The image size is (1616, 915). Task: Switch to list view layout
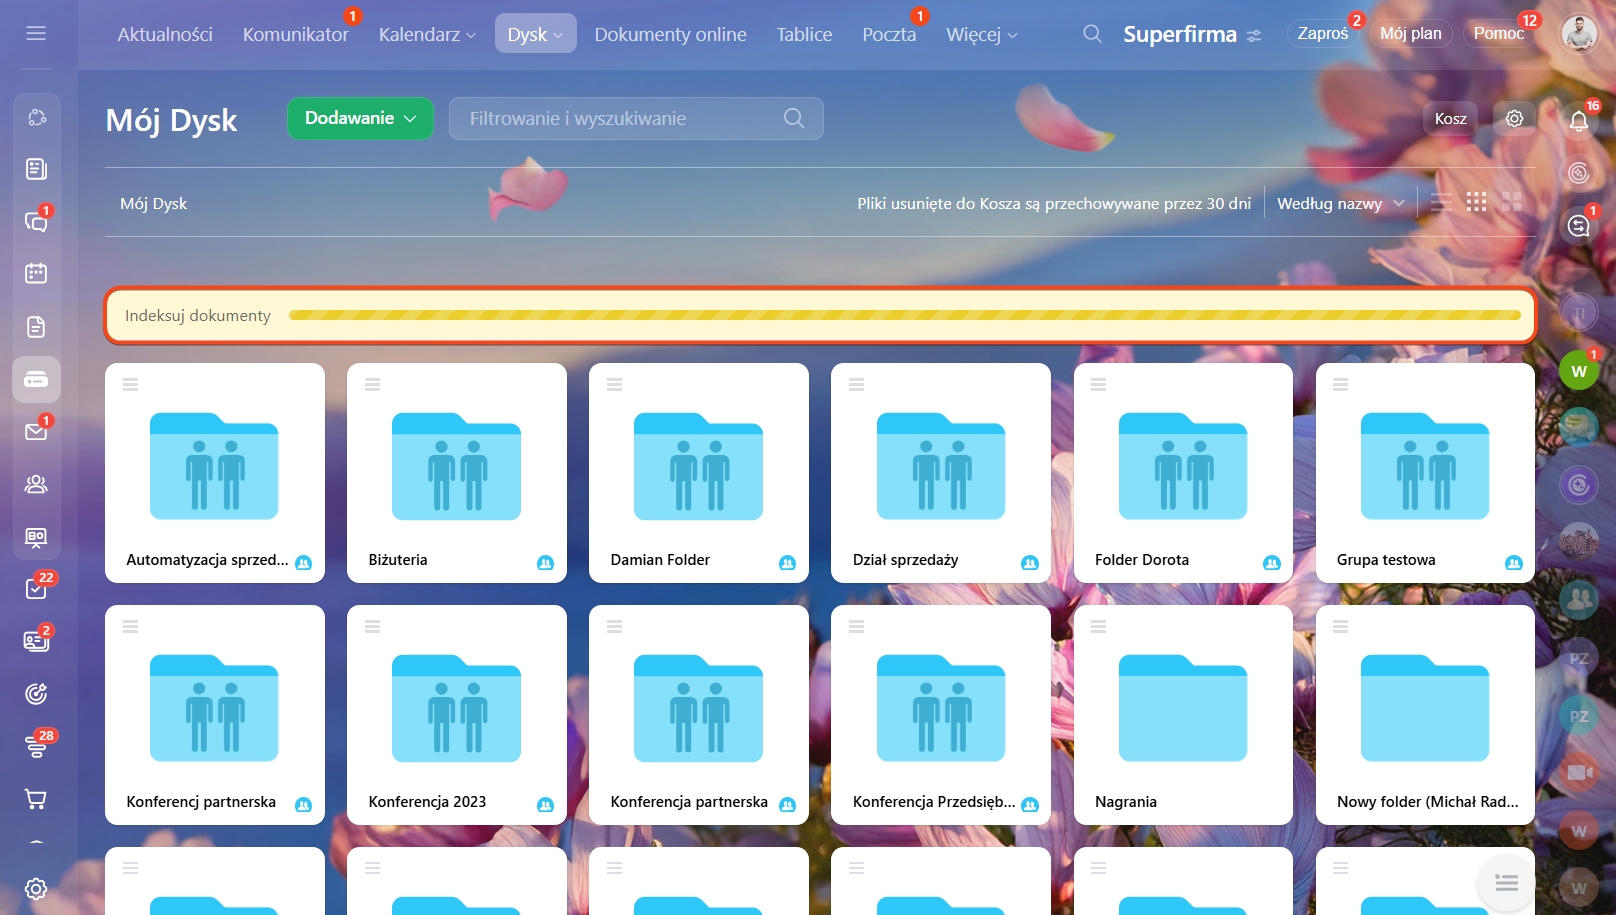pyautogui.click(x=1441, y=203)
